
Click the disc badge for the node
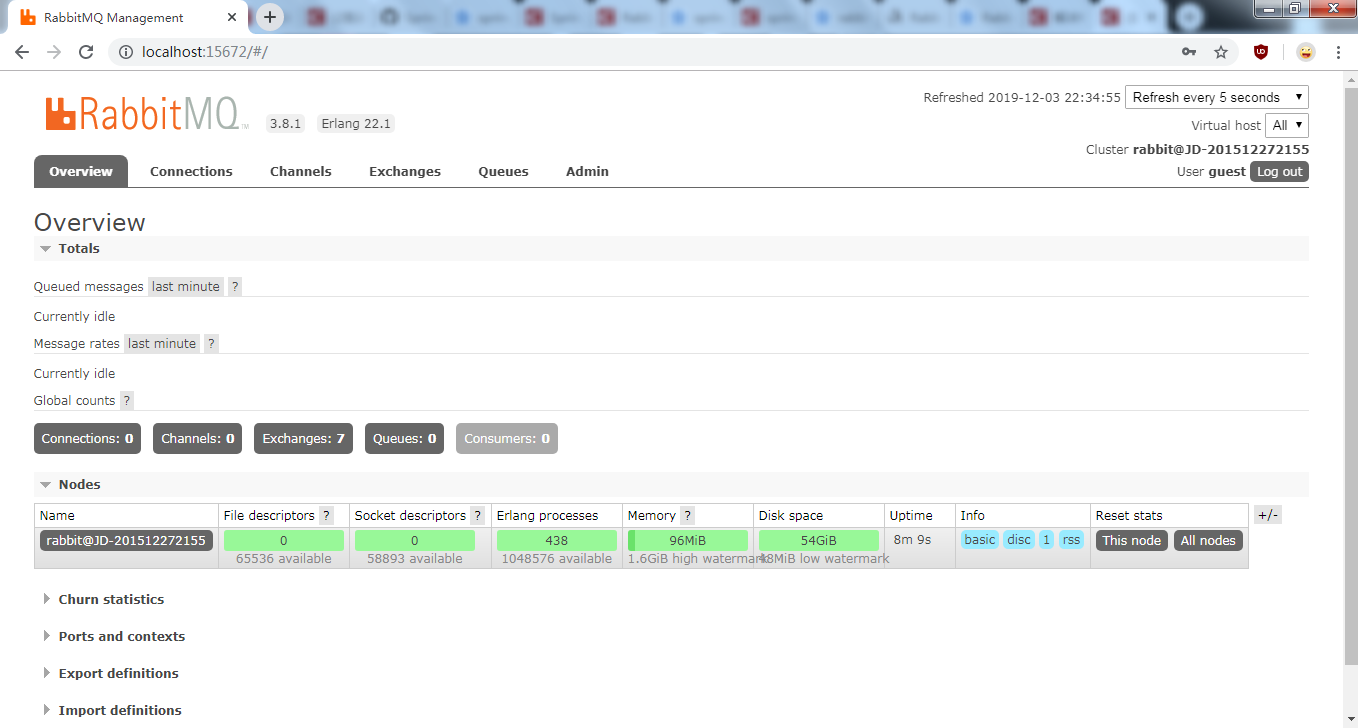coord(1019,539)
